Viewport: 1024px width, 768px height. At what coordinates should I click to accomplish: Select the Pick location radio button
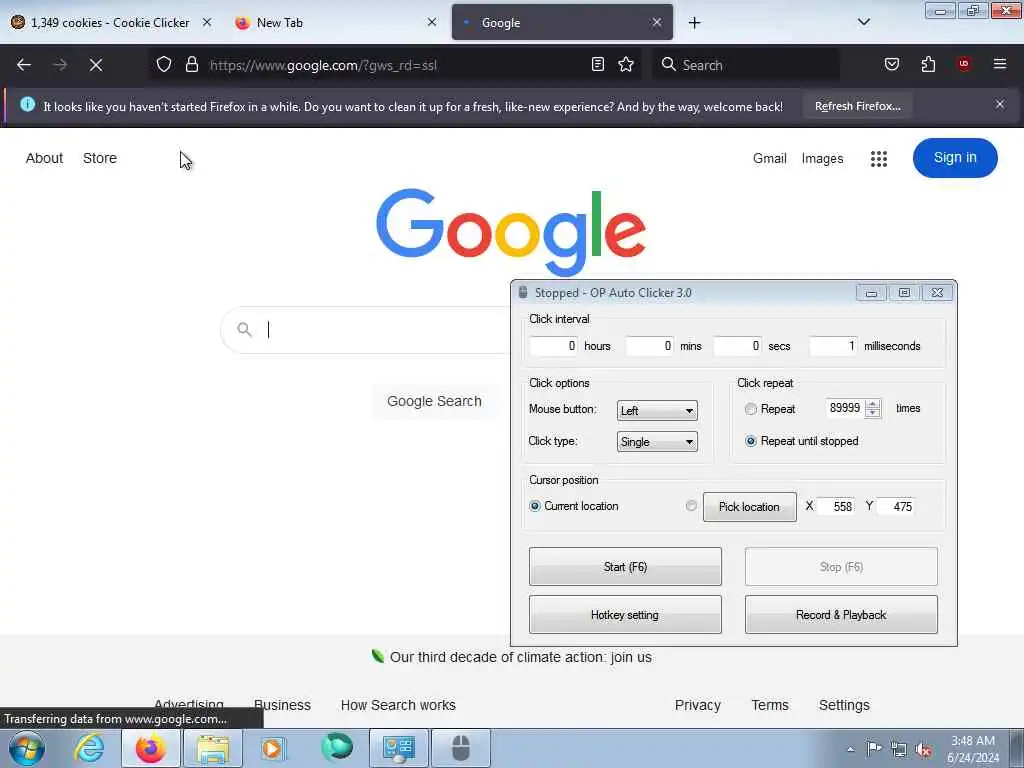click(691, 505)
